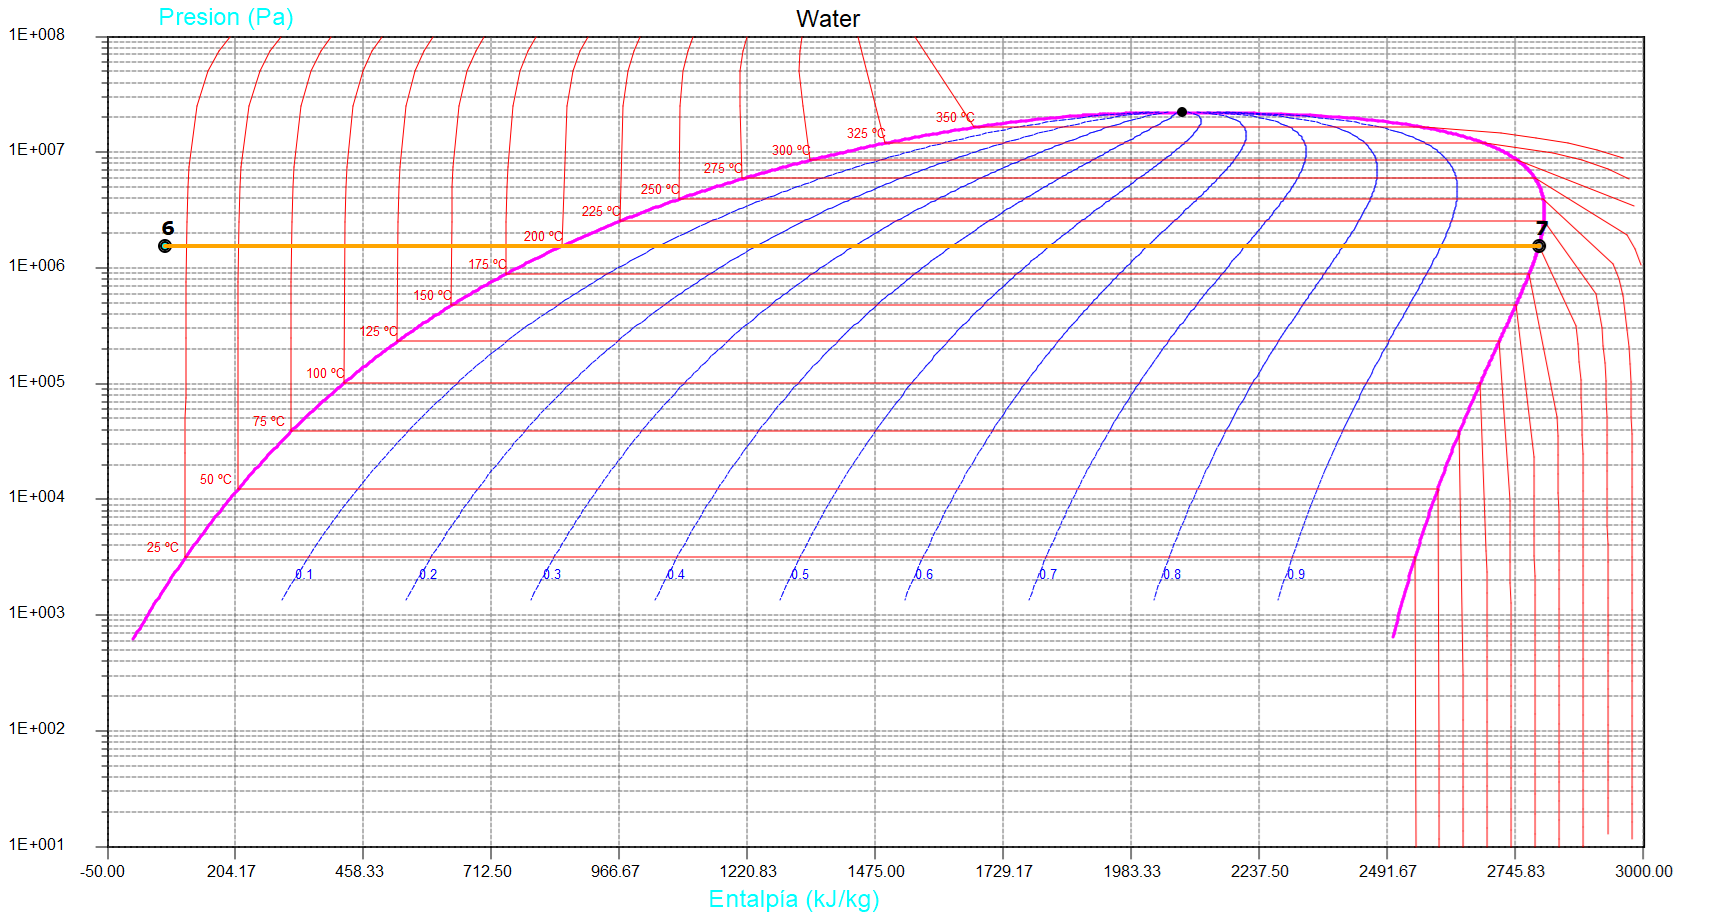Select the -50.00 enthalpy axis tick label
Viewport: 1711px width, 923px height.
tap(103, 871)
